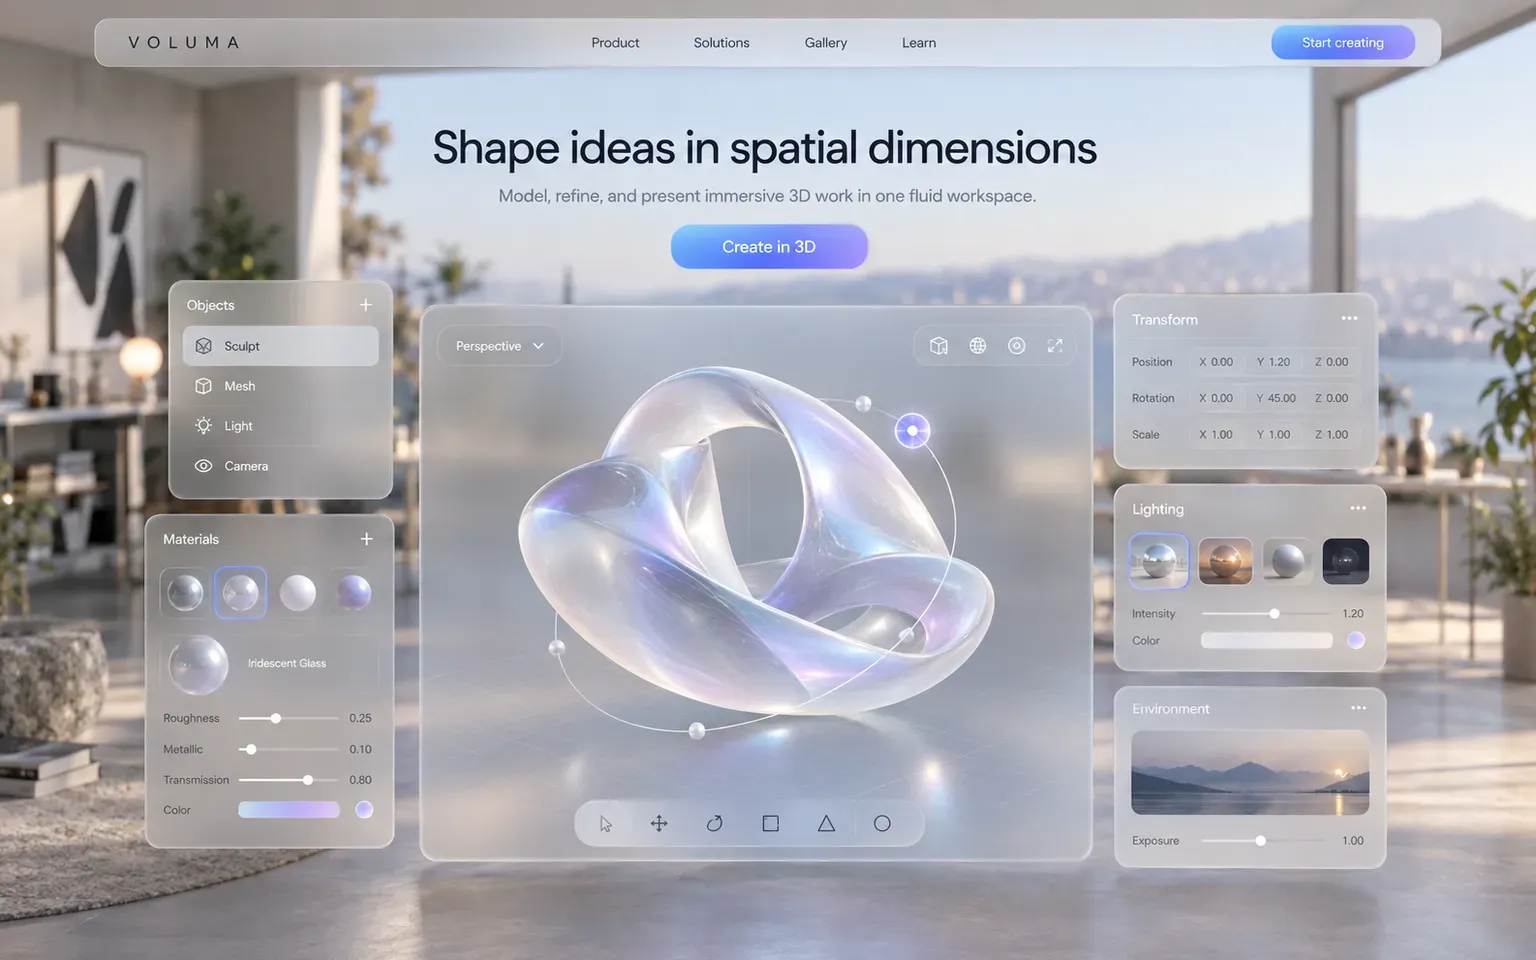Open the Product menu
This screenshot has height=960, width=1536.
pyautogui.click(x=615, y=43)
